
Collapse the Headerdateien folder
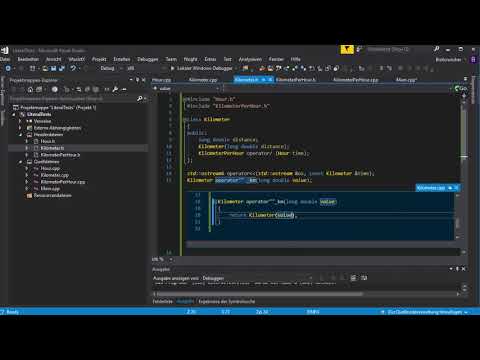21,135
